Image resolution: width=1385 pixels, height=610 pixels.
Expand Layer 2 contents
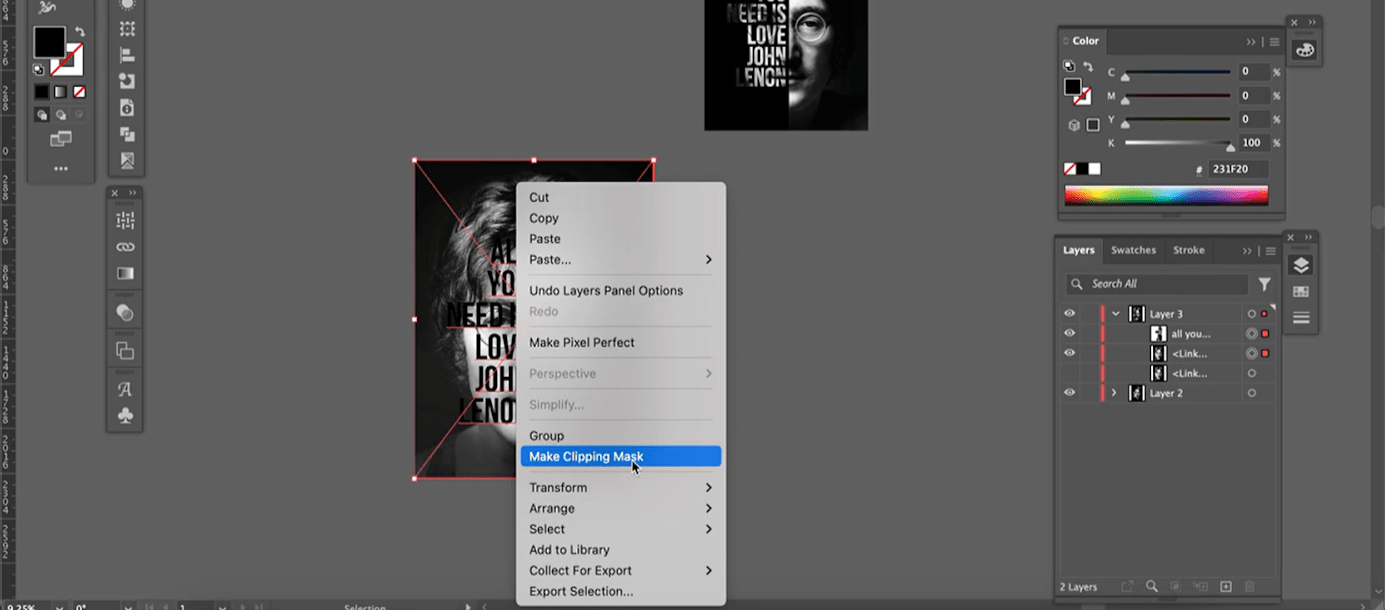[x=1114, y=393]
